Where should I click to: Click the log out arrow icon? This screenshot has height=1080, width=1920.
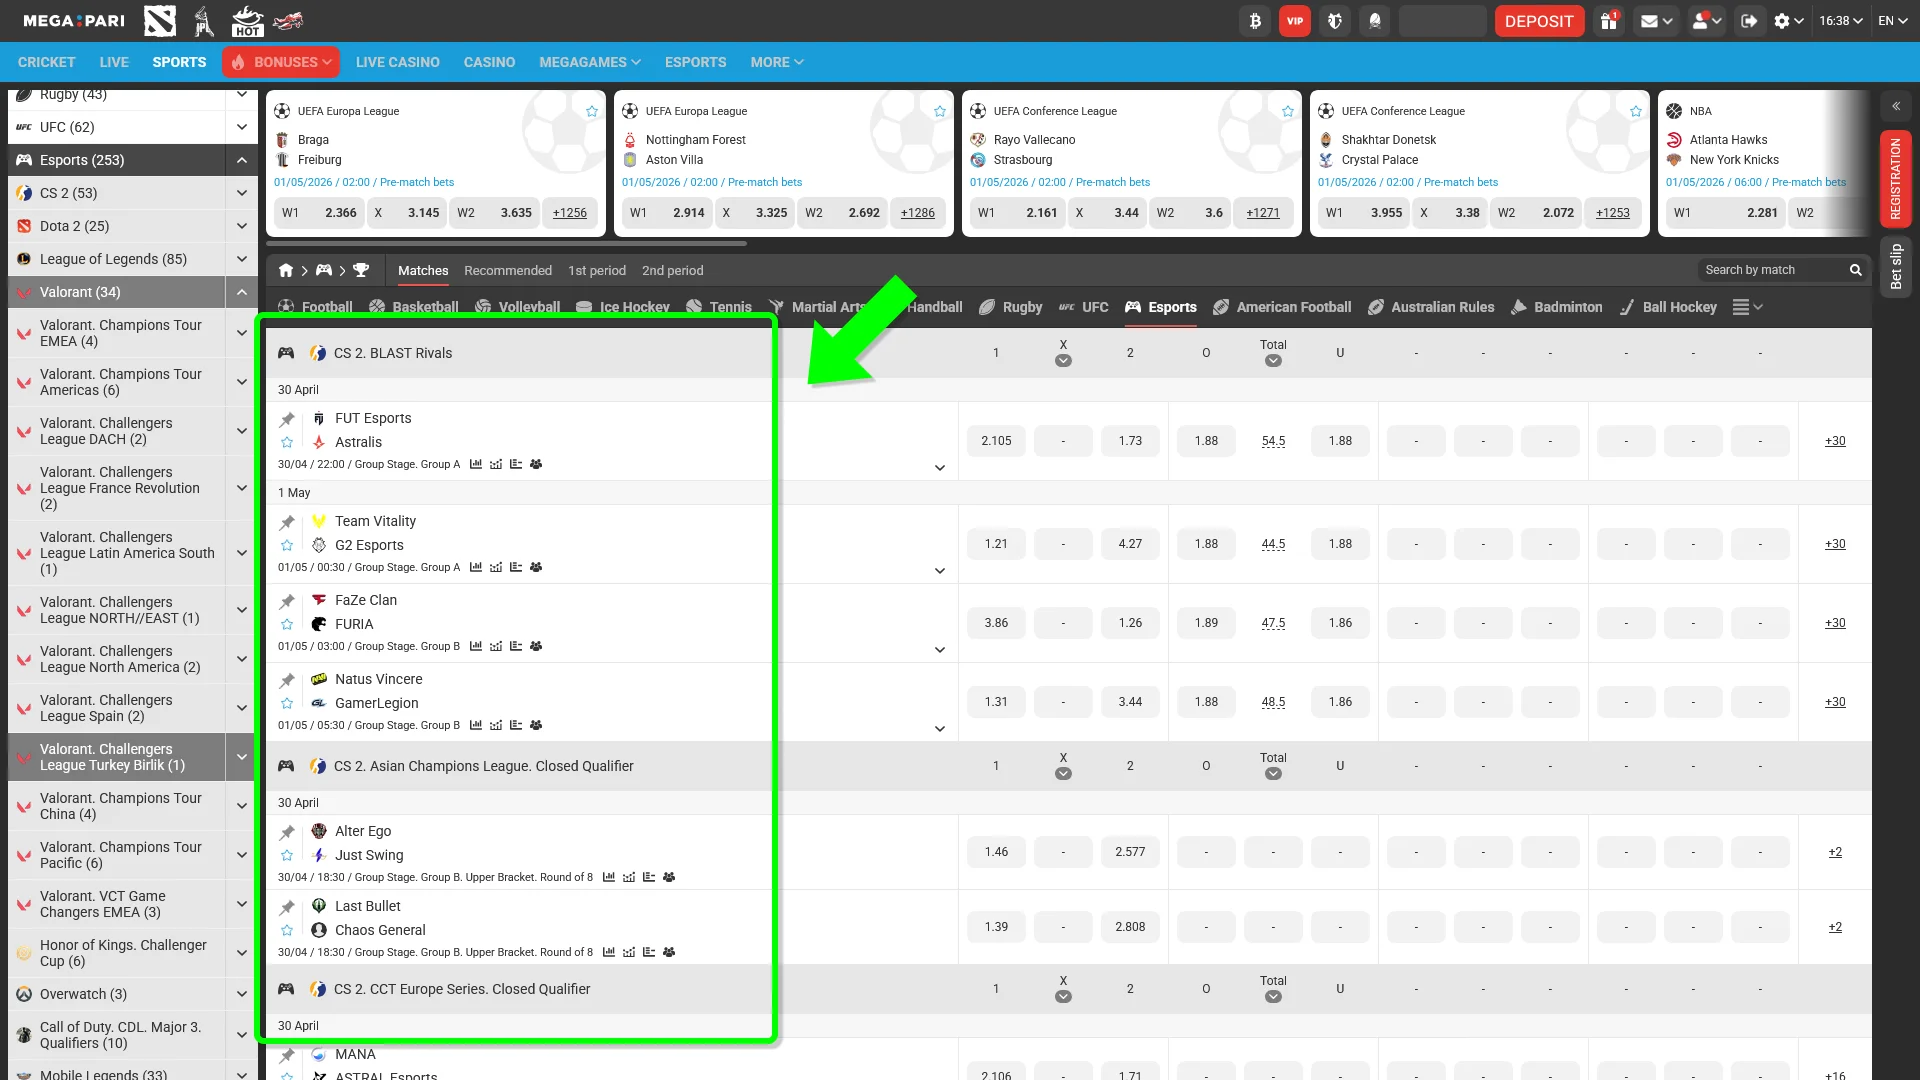1749,21
